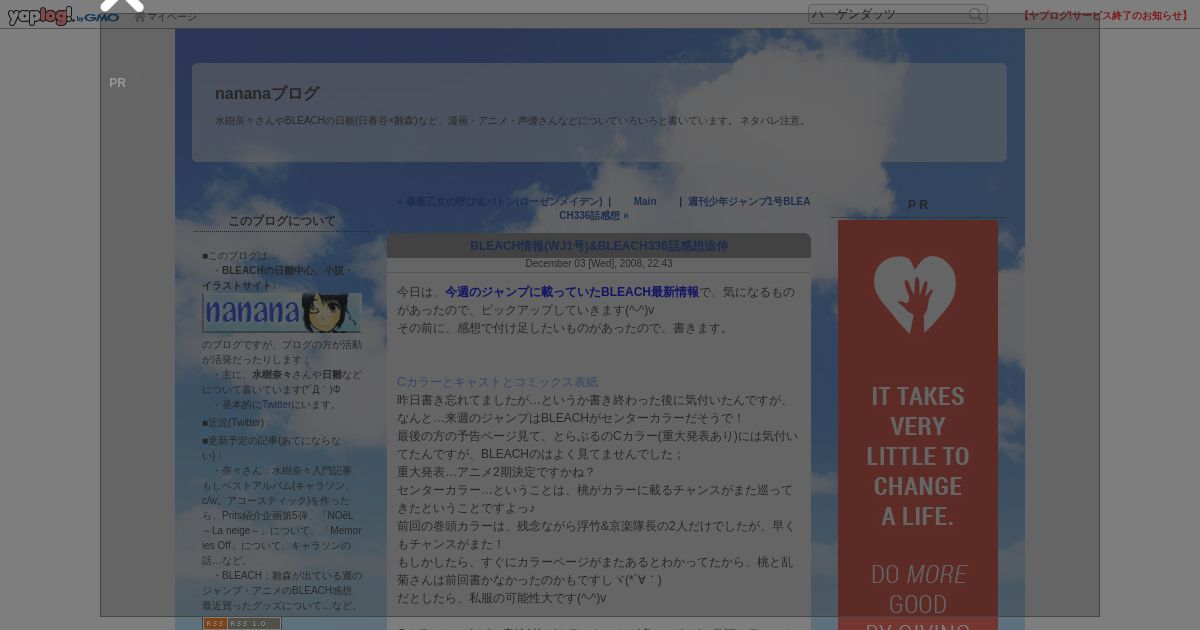This screenshot has height=630, width=1200.
Task: Open the Twitter link in the sidebar
Action: click(277, 404)
